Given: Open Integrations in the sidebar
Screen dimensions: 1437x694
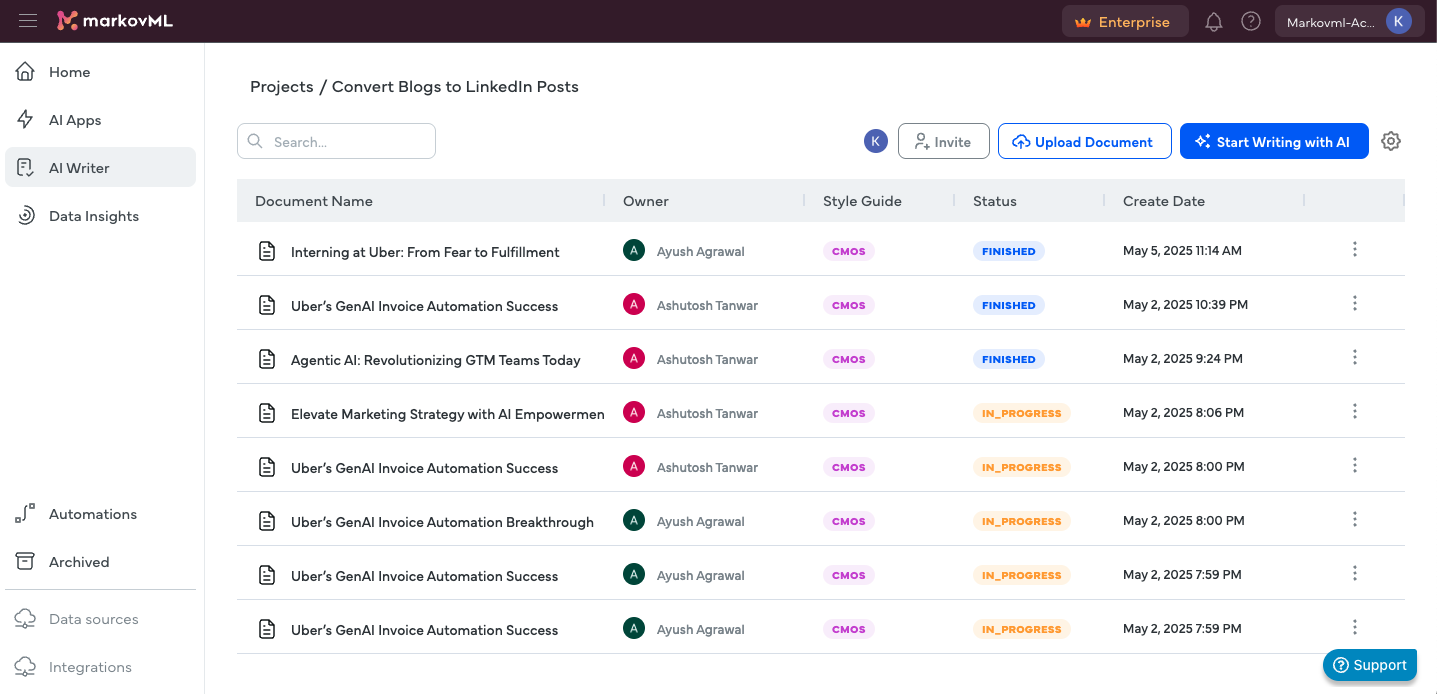Looking at the screenshot, I should coord(100,667).
